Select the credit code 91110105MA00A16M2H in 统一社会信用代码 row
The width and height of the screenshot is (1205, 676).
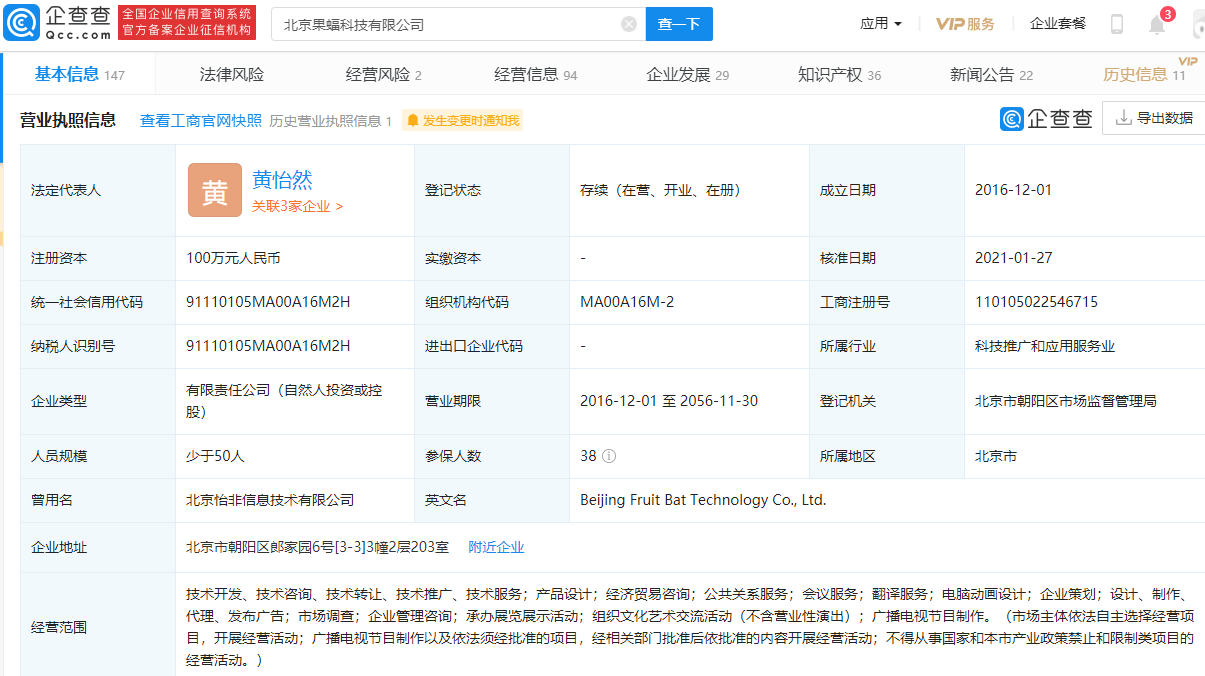[268, 302]
